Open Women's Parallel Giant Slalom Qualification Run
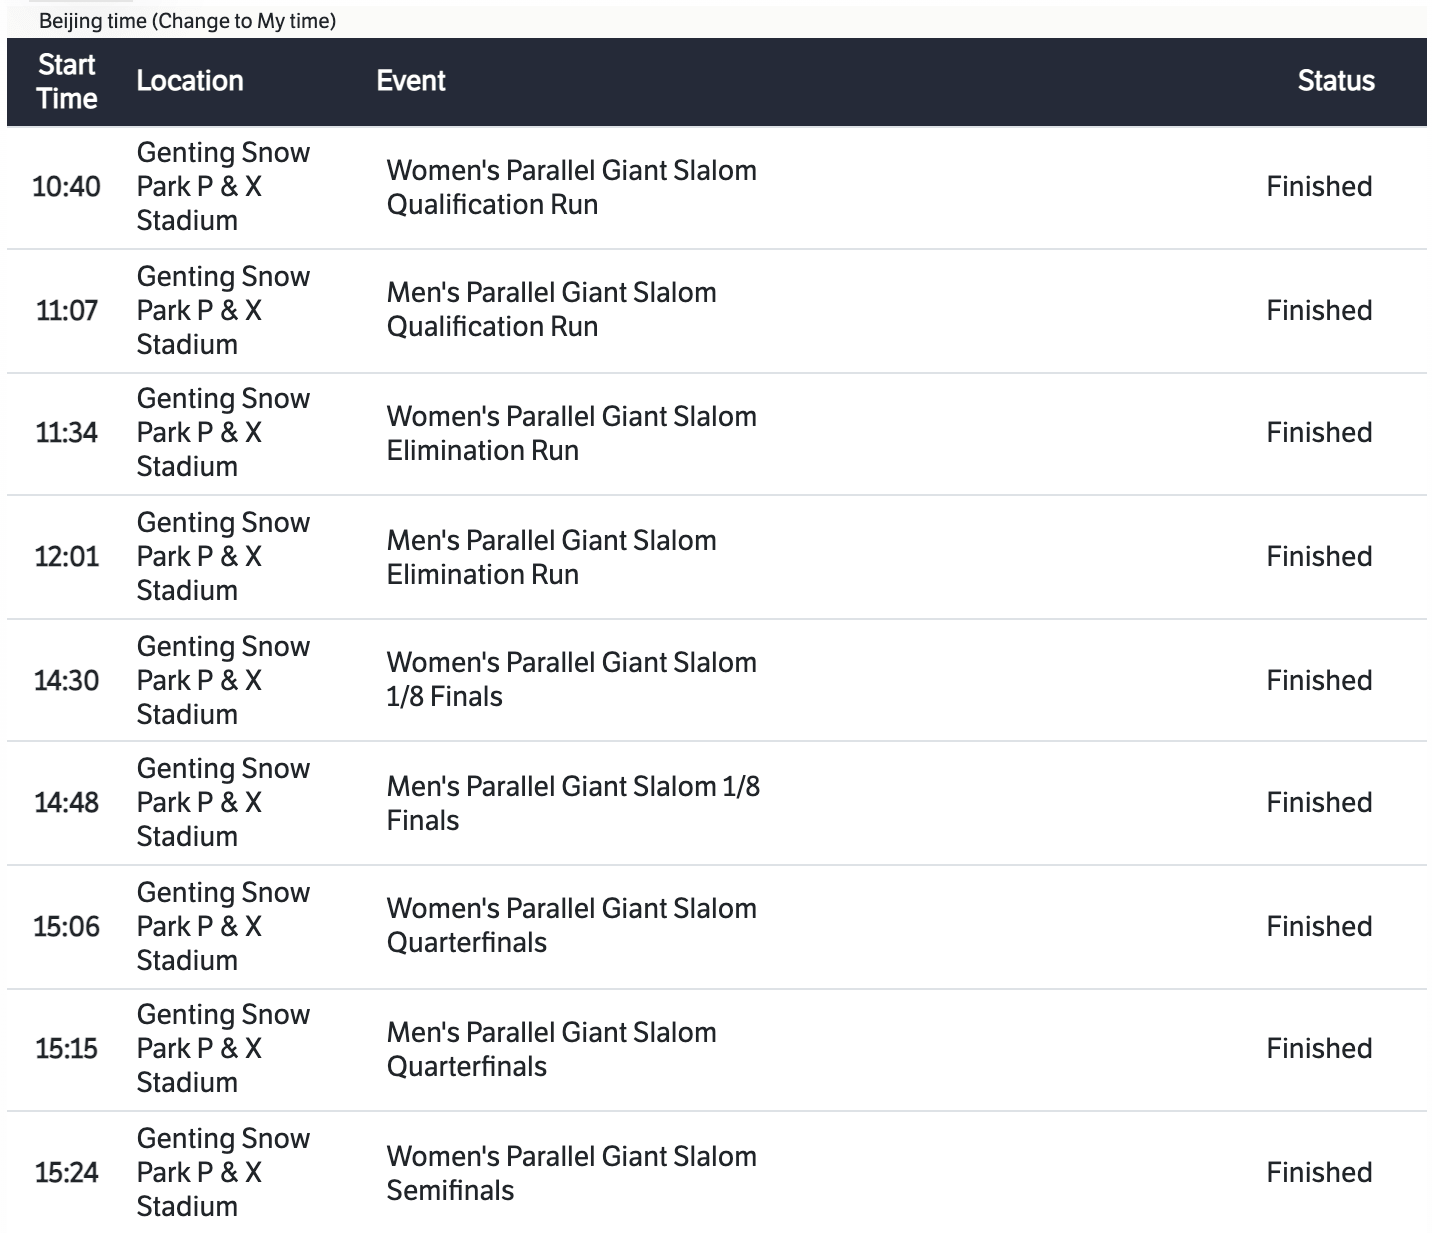Image resolution: width=1432 pixels, height=1233 pixels. [571, 187]
